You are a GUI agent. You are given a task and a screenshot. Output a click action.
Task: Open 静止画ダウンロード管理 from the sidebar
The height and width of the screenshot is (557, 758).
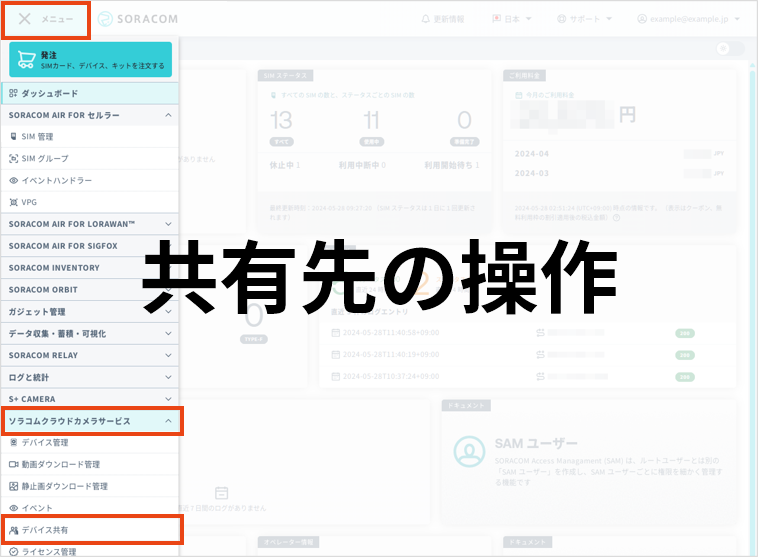(64, 487)
